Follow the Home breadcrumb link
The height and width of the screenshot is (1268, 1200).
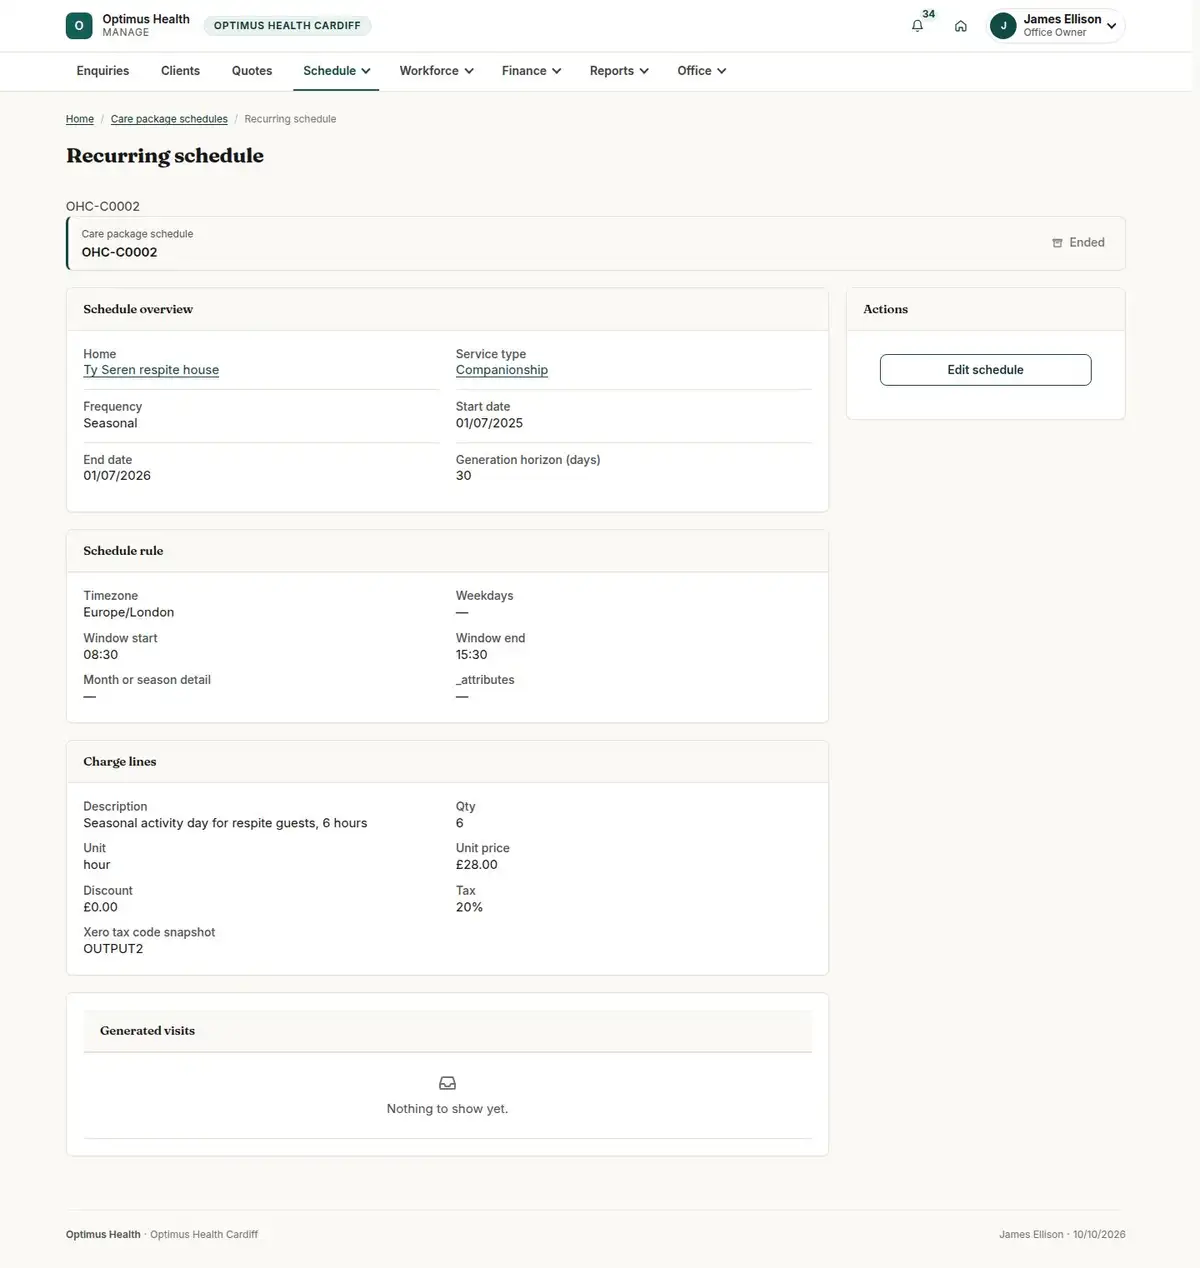(80, 119)
